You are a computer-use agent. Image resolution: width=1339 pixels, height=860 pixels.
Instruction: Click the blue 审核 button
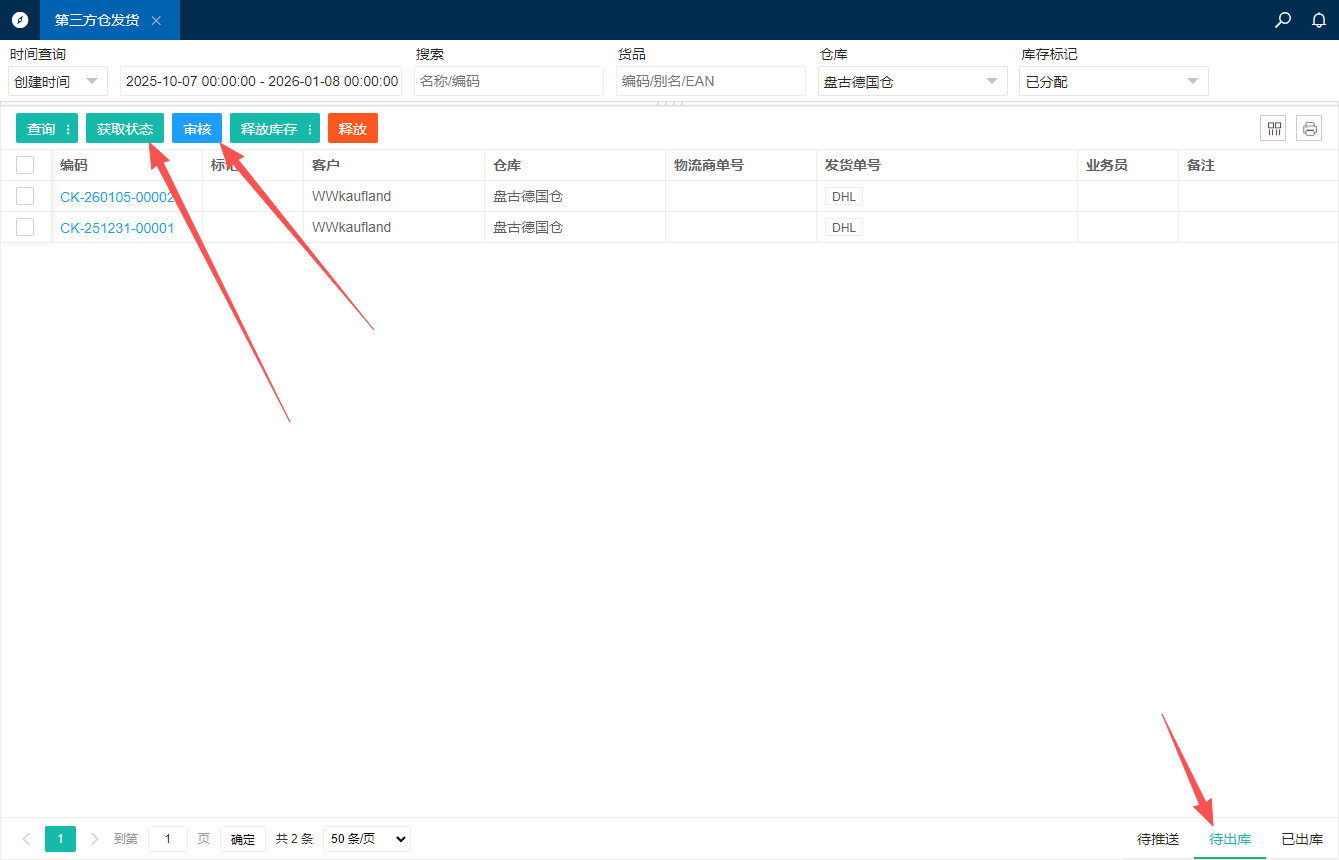(x=197, y=129)
